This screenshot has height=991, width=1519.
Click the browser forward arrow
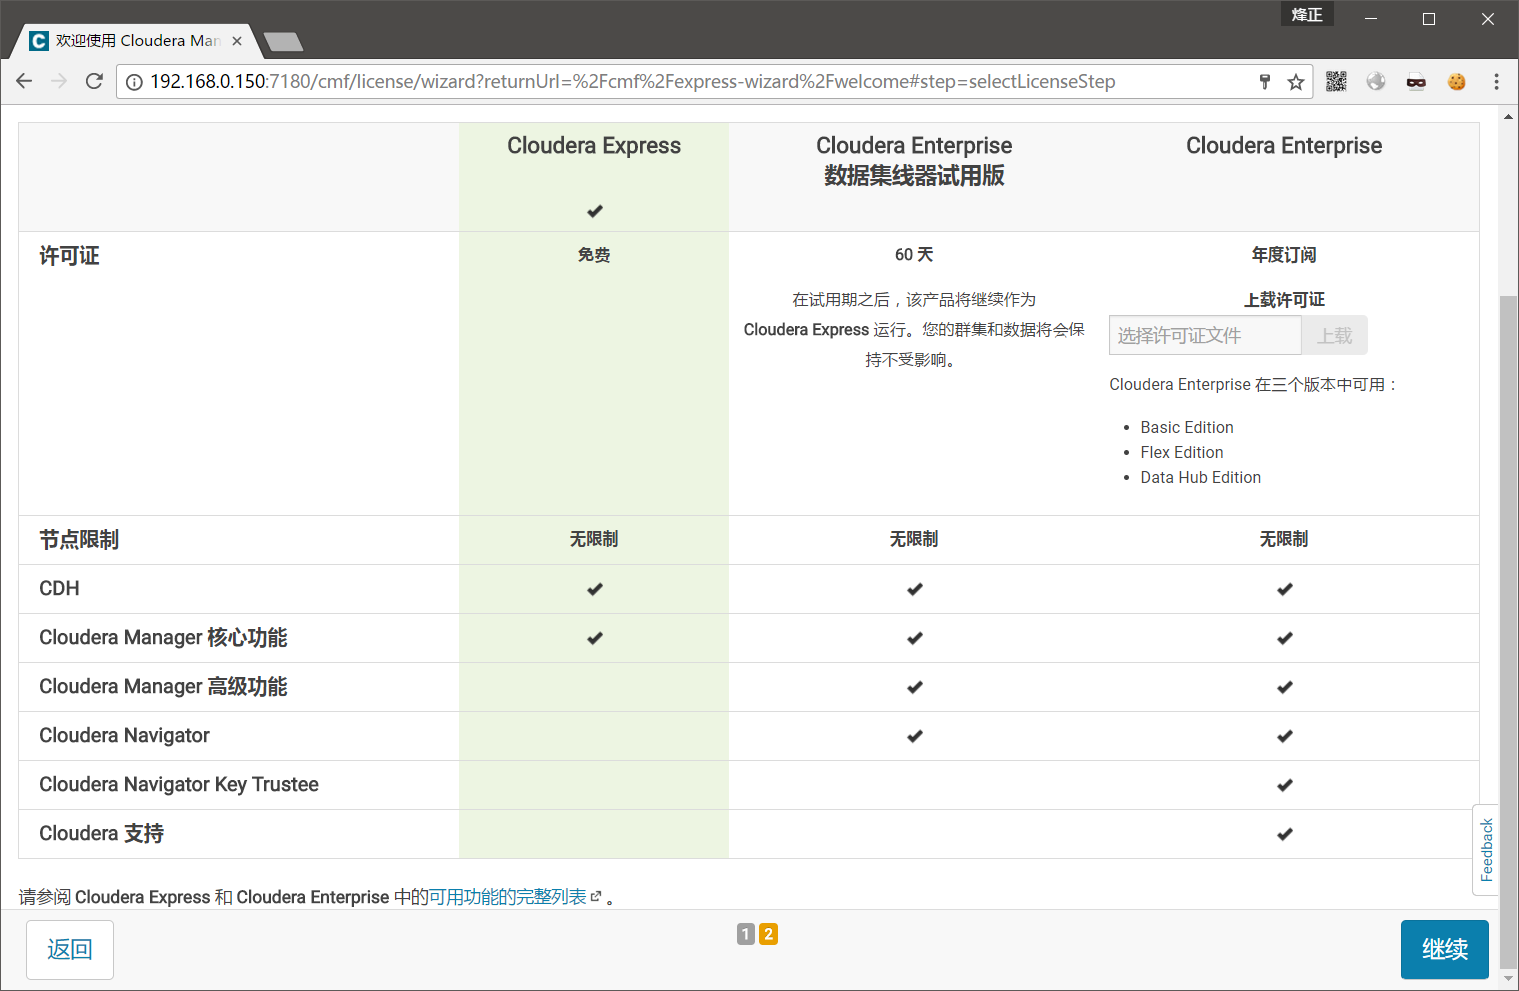[x=59, y=81]
